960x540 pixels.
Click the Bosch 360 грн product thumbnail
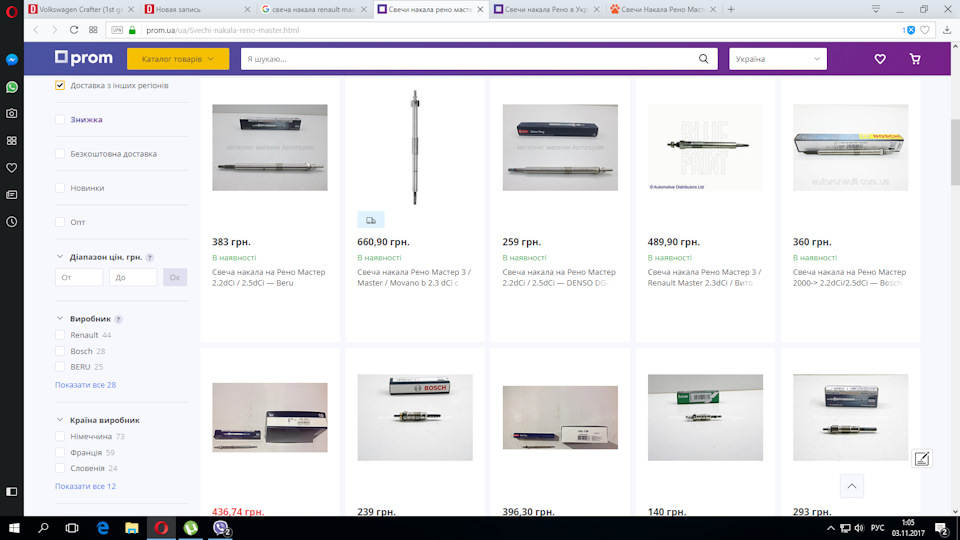tap(850, 147)
